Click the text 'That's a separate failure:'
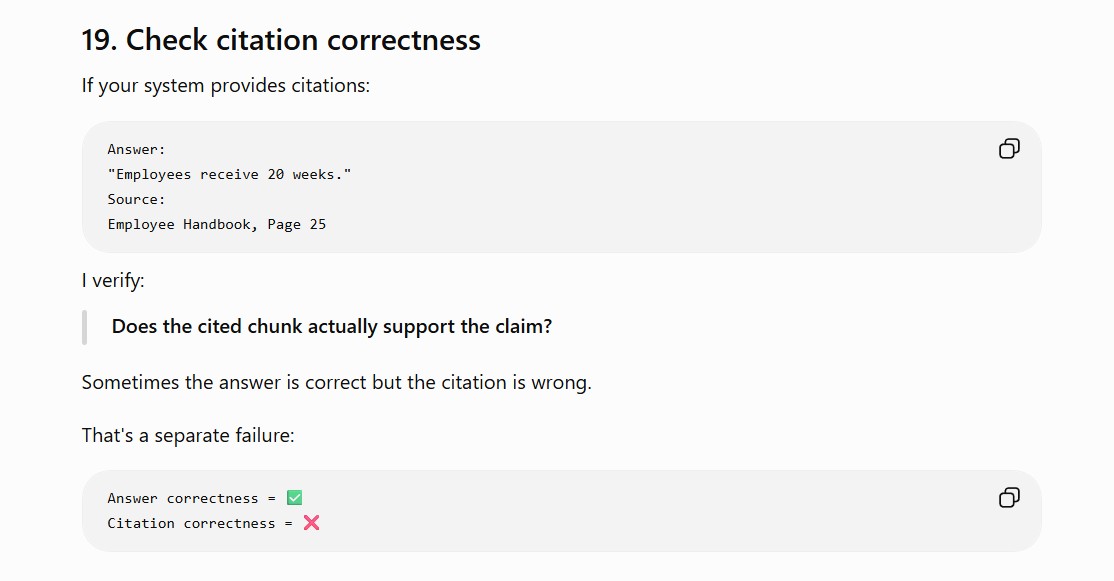 188,435
